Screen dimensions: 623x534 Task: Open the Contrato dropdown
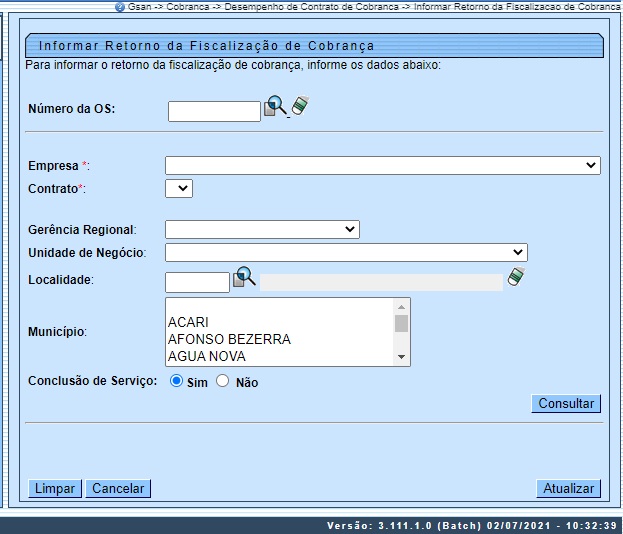point(179,188)
